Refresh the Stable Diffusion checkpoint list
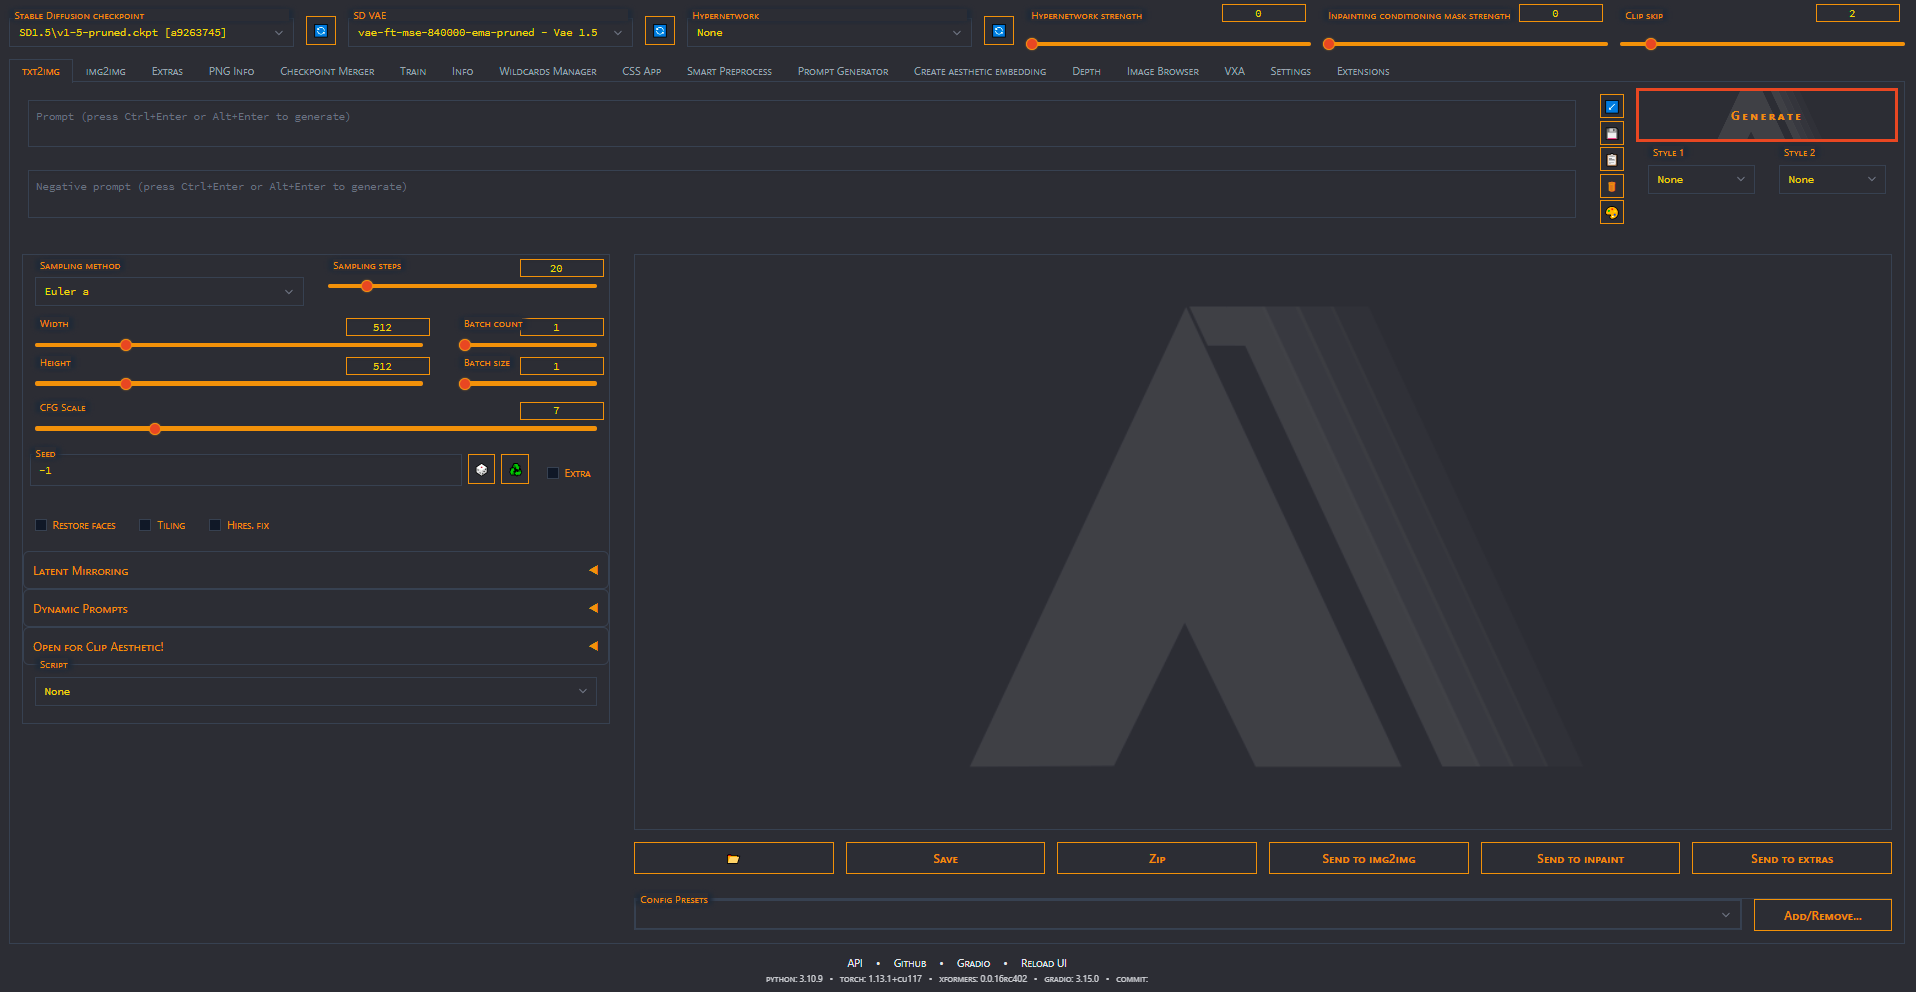Viewport: 1916px width, 992px height. click(x=321, y=31)
